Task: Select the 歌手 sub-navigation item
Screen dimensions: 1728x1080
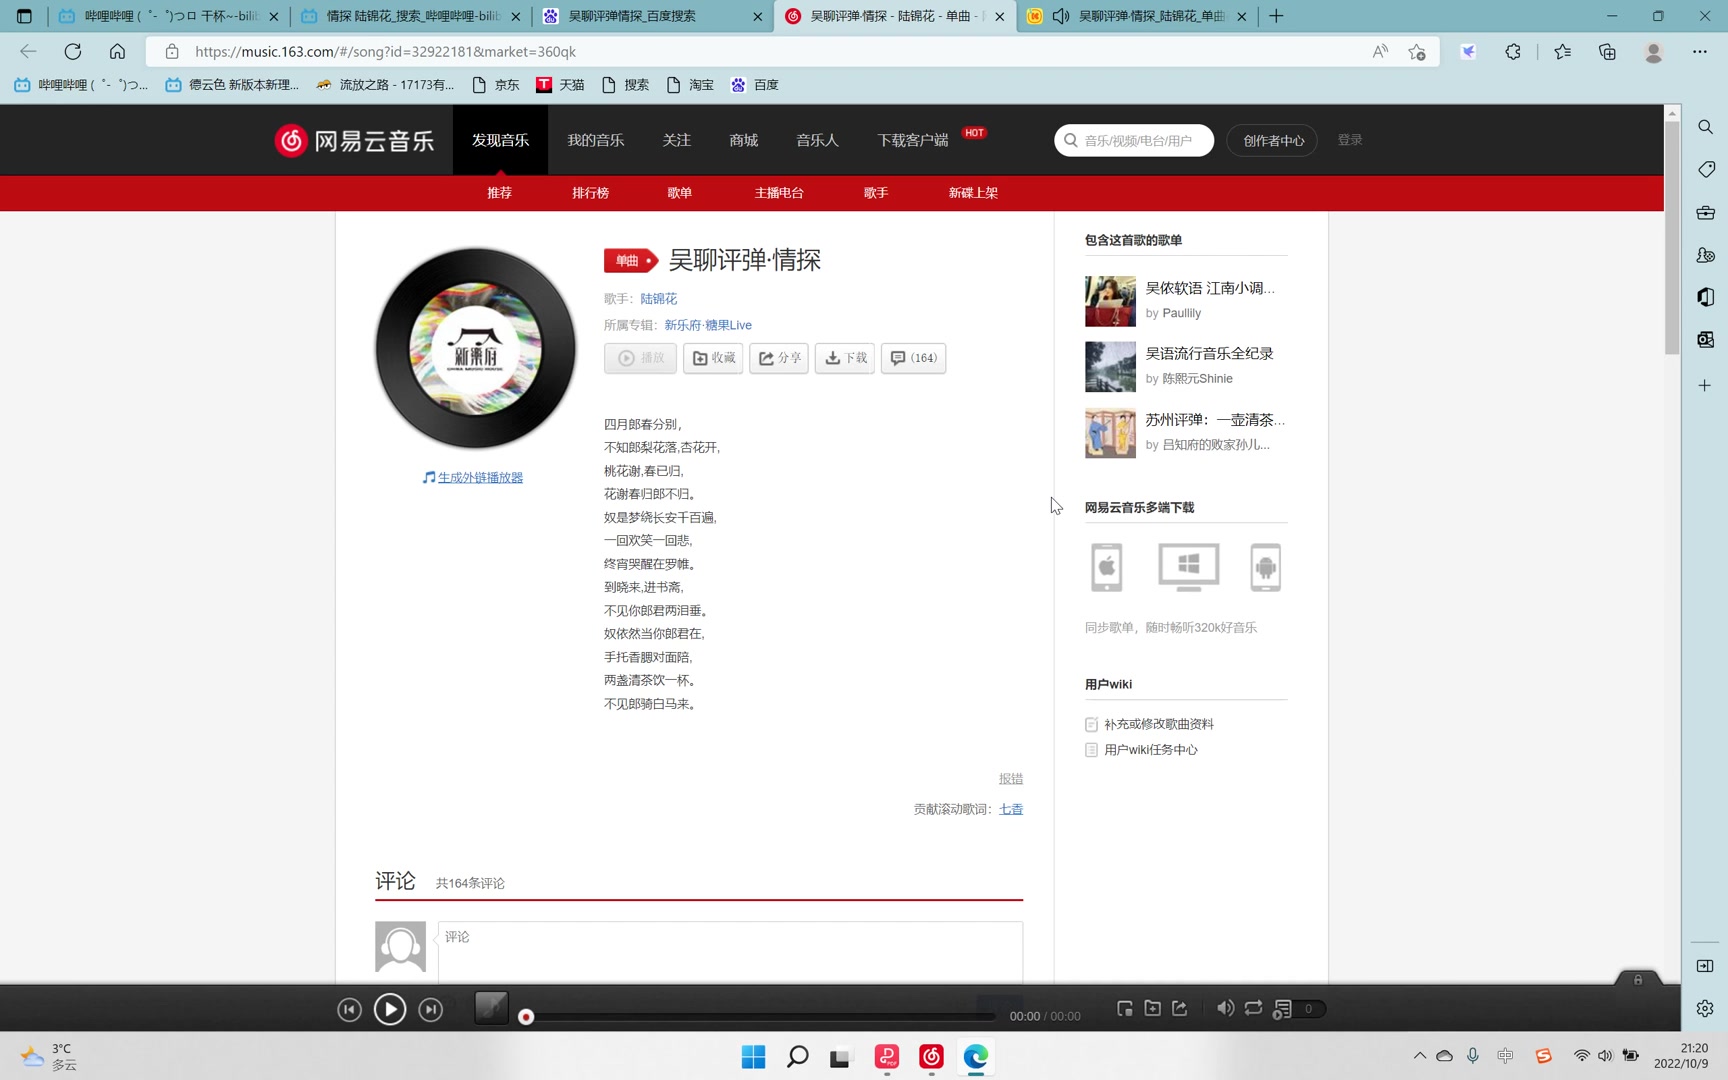Action: point(876,193)
